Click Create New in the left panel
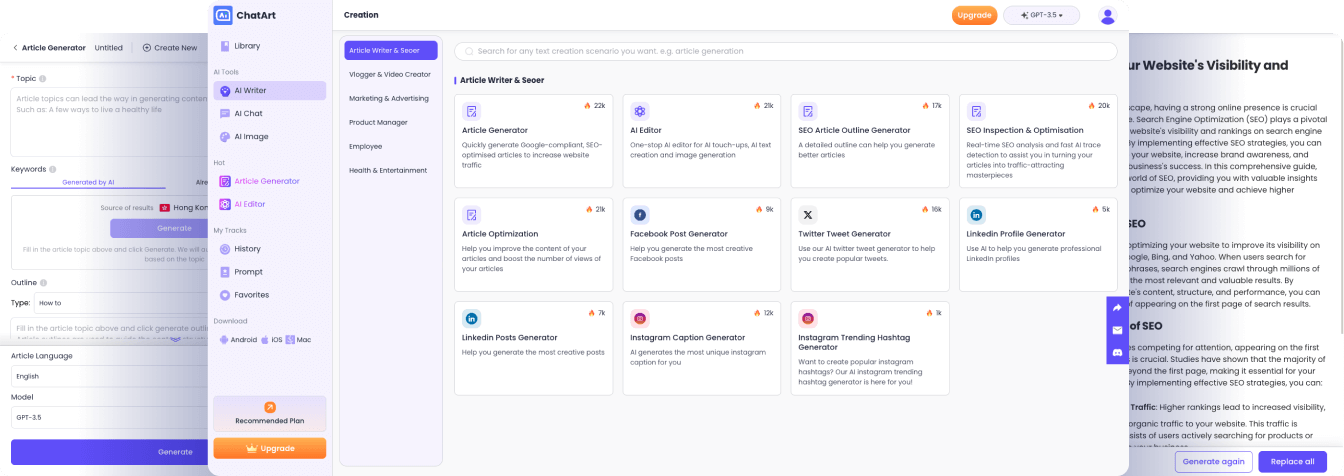Viewport: 1344px width, 476px height. (169, 47)
